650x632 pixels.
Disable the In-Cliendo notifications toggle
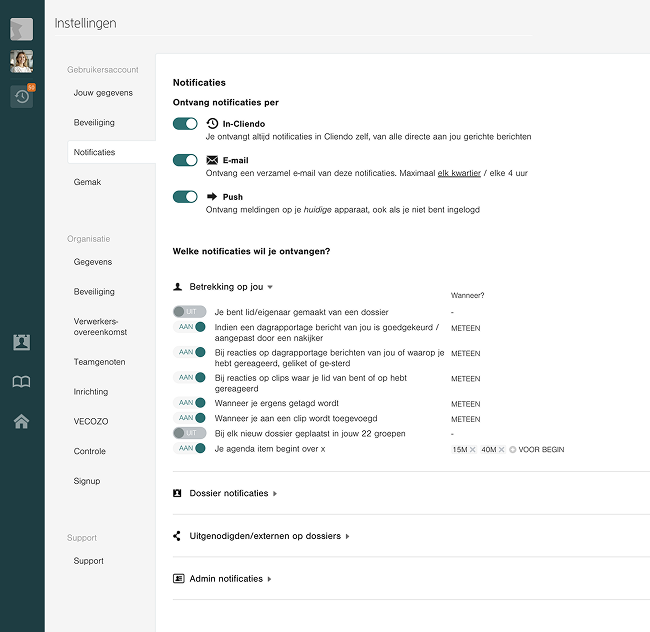(x=185, y=124)
